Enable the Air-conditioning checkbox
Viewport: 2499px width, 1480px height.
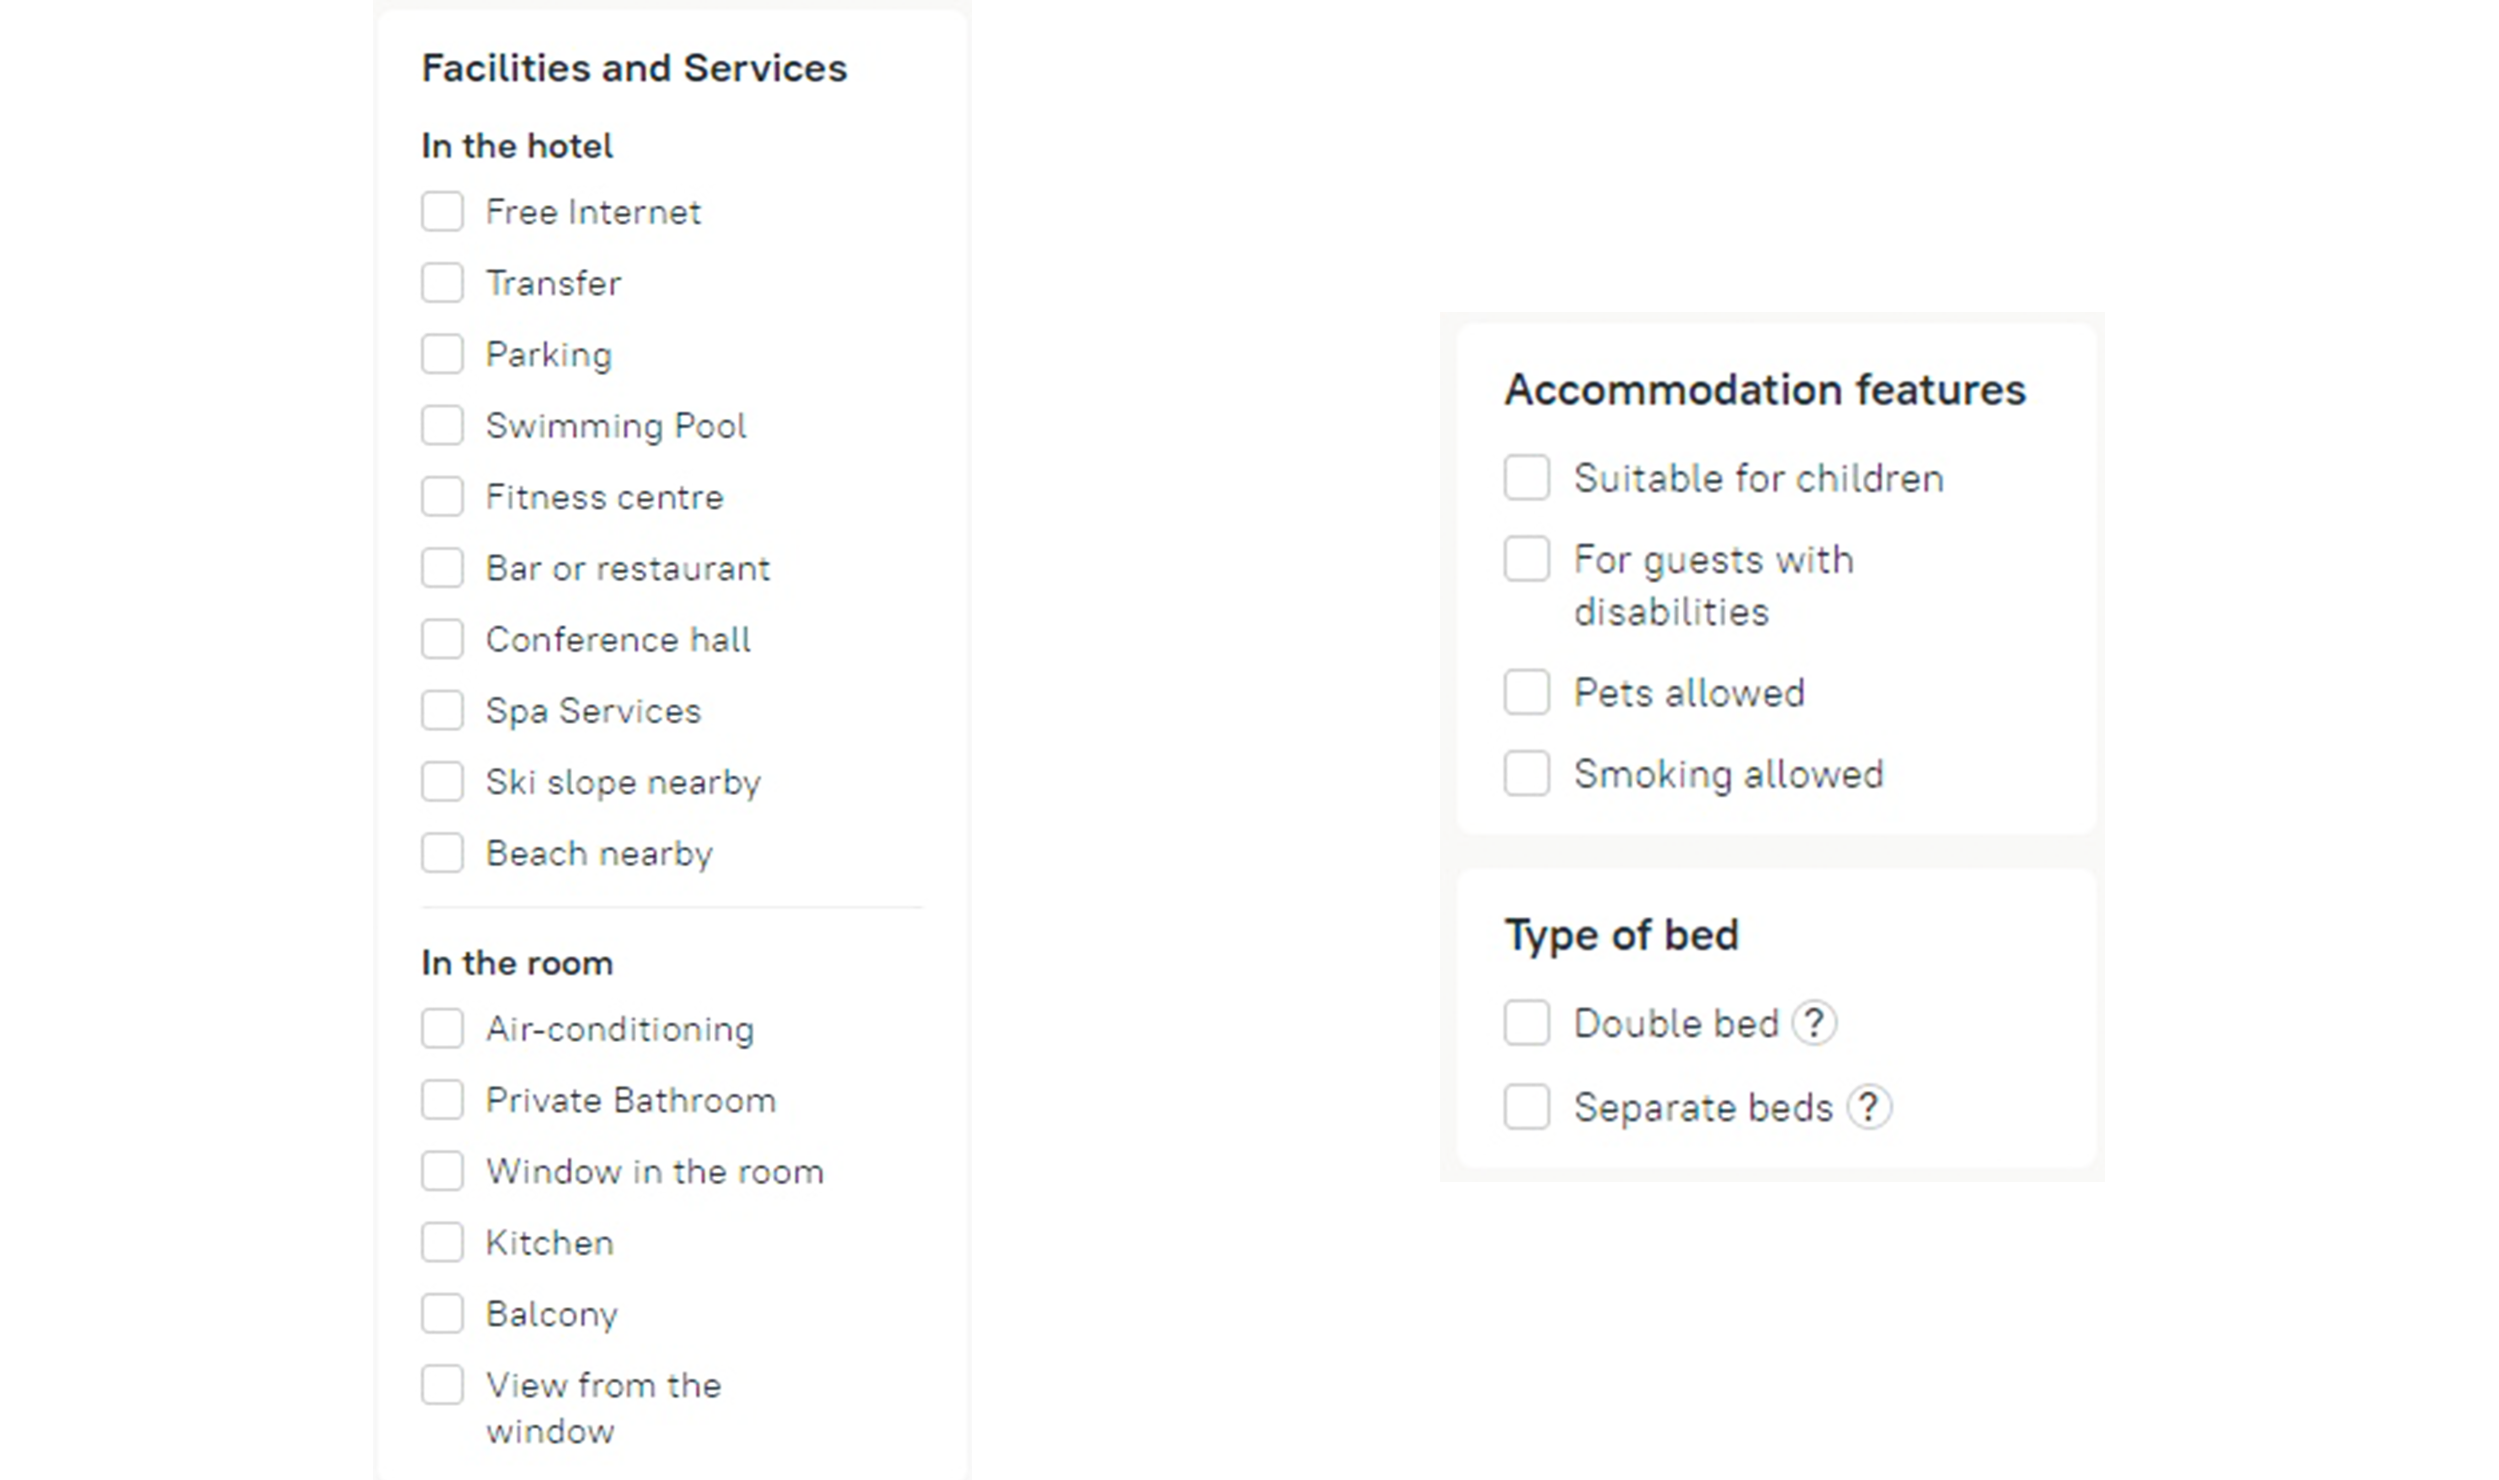tap(442, 1028)
